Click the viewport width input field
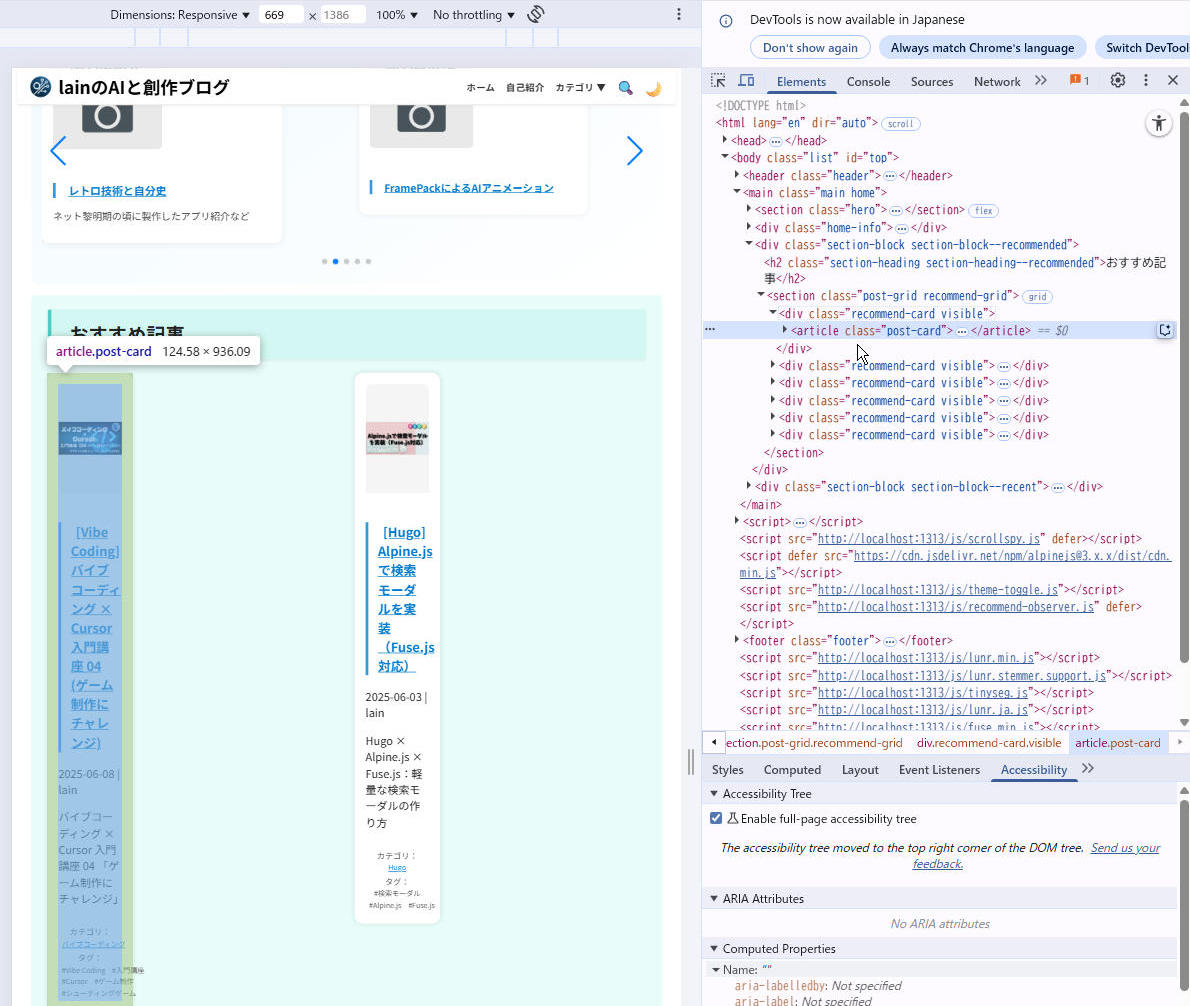The image size is (1190, 1006). [x=280, y=15]
